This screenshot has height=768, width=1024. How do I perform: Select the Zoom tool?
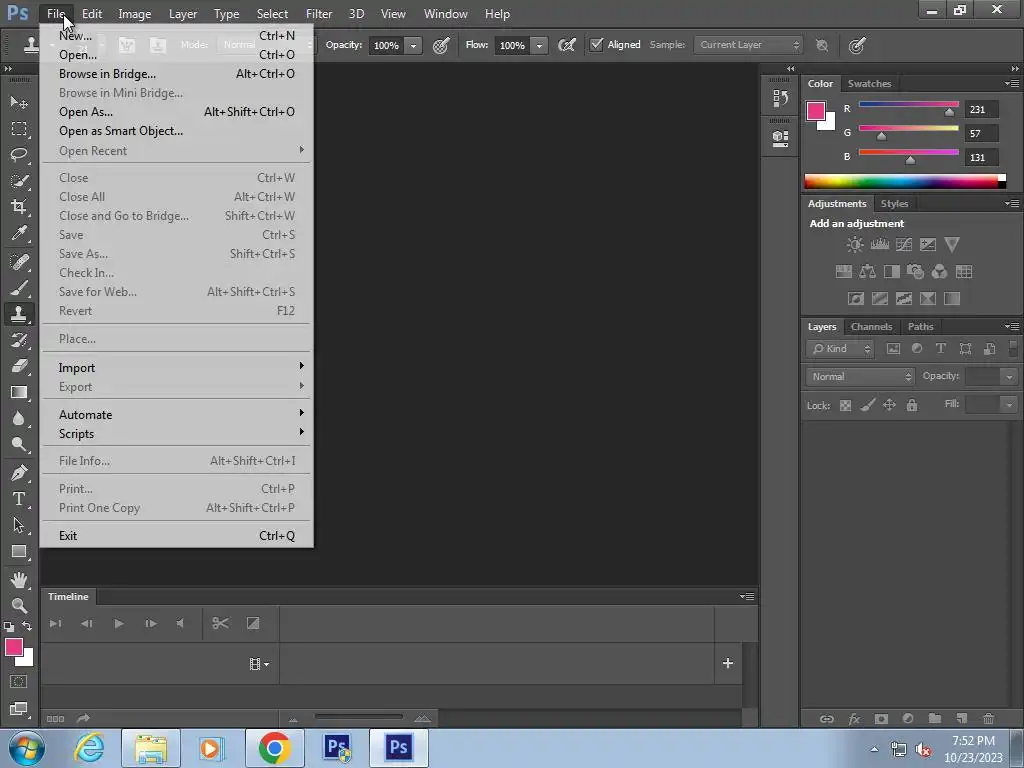(19, 605)
